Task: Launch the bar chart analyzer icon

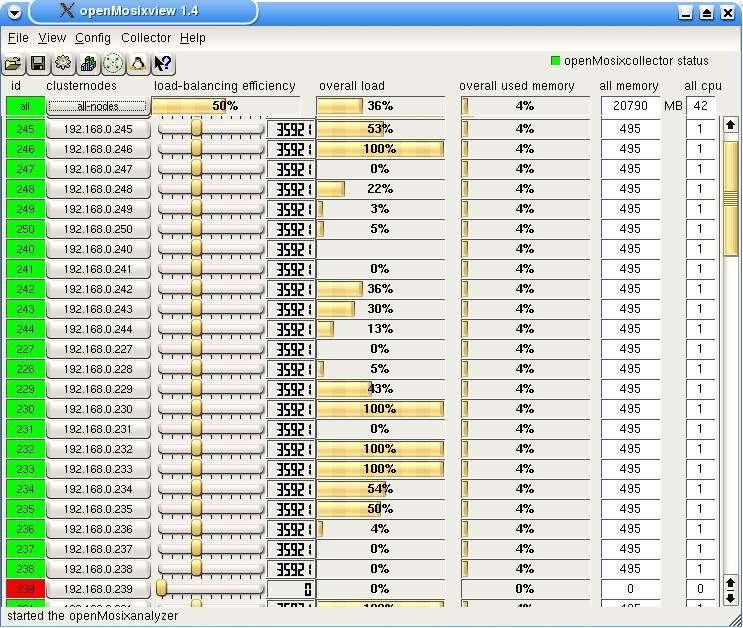Action: click(x=88, y=64)
